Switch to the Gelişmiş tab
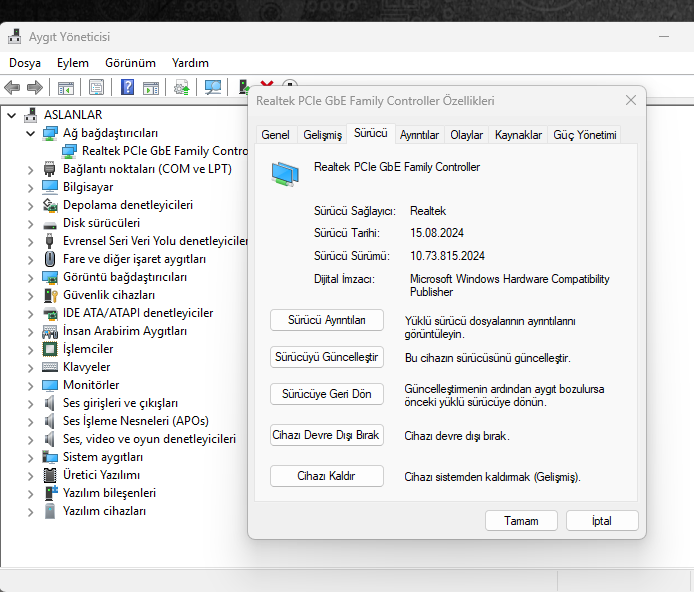Screen dimensions: 694x592 pos(322,135)
